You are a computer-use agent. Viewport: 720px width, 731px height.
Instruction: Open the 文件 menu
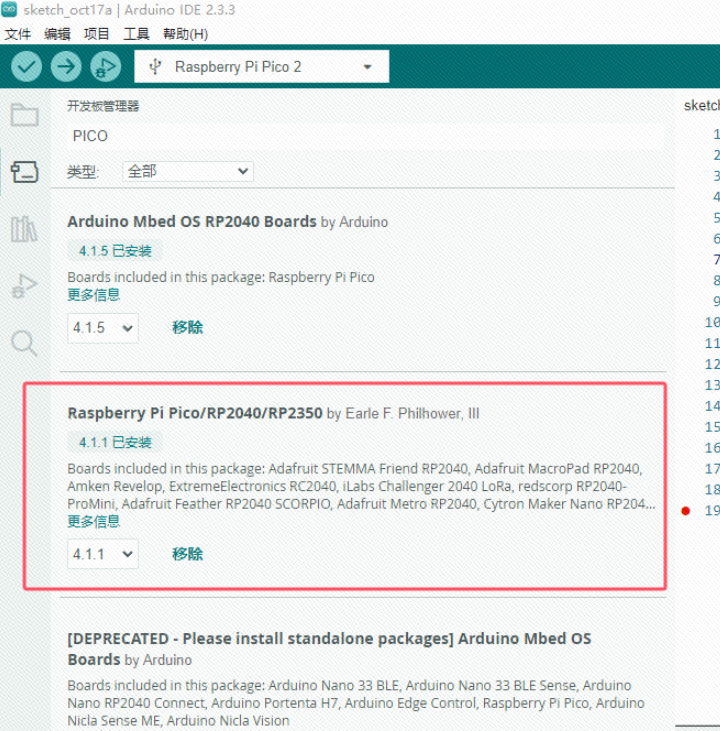tap(17, 34)
